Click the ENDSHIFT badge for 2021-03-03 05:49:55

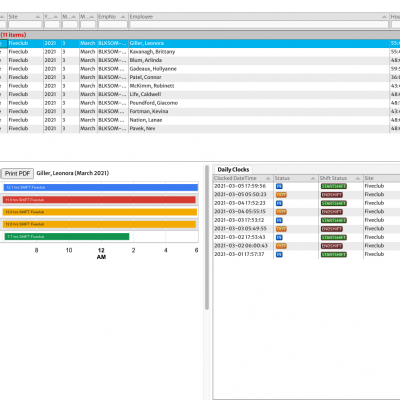coord(332,229)
